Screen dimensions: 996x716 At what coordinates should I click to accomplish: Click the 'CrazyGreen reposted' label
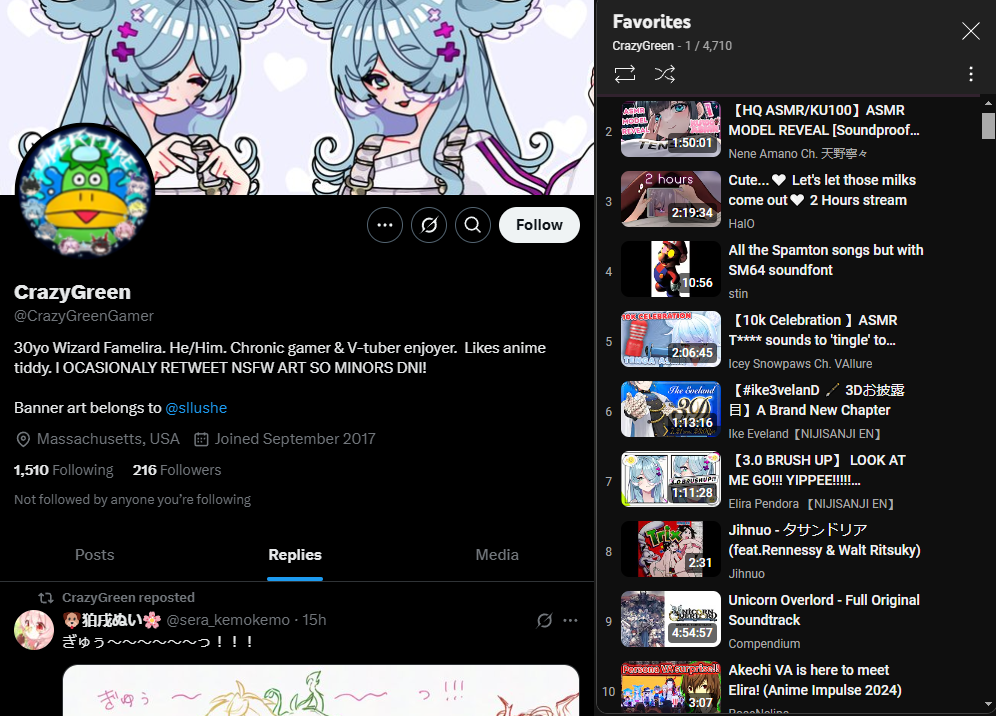point(128,597)
